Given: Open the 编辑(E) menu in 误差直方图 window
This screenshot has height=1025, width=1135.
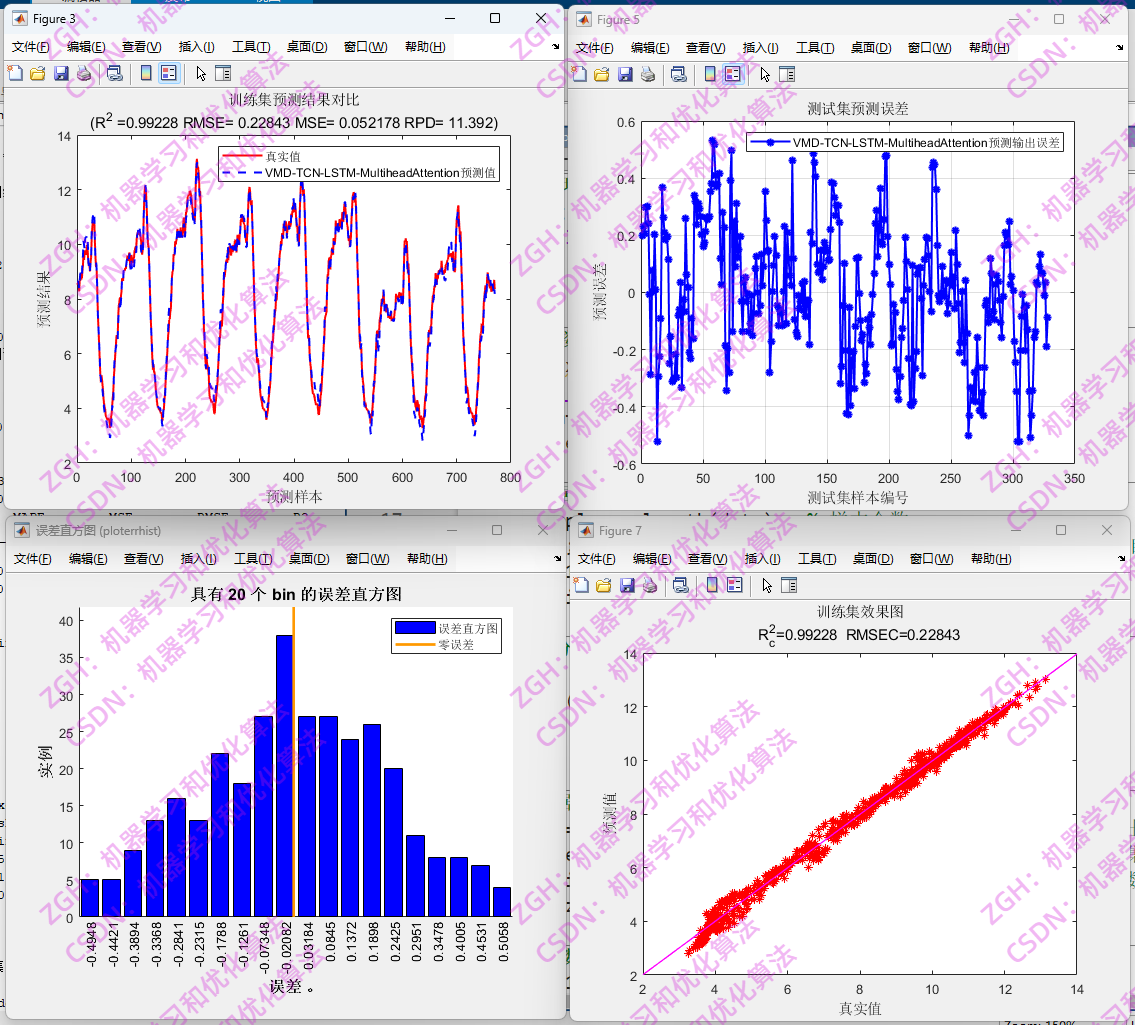Looking at the screenshot, I should pos(88,559).
